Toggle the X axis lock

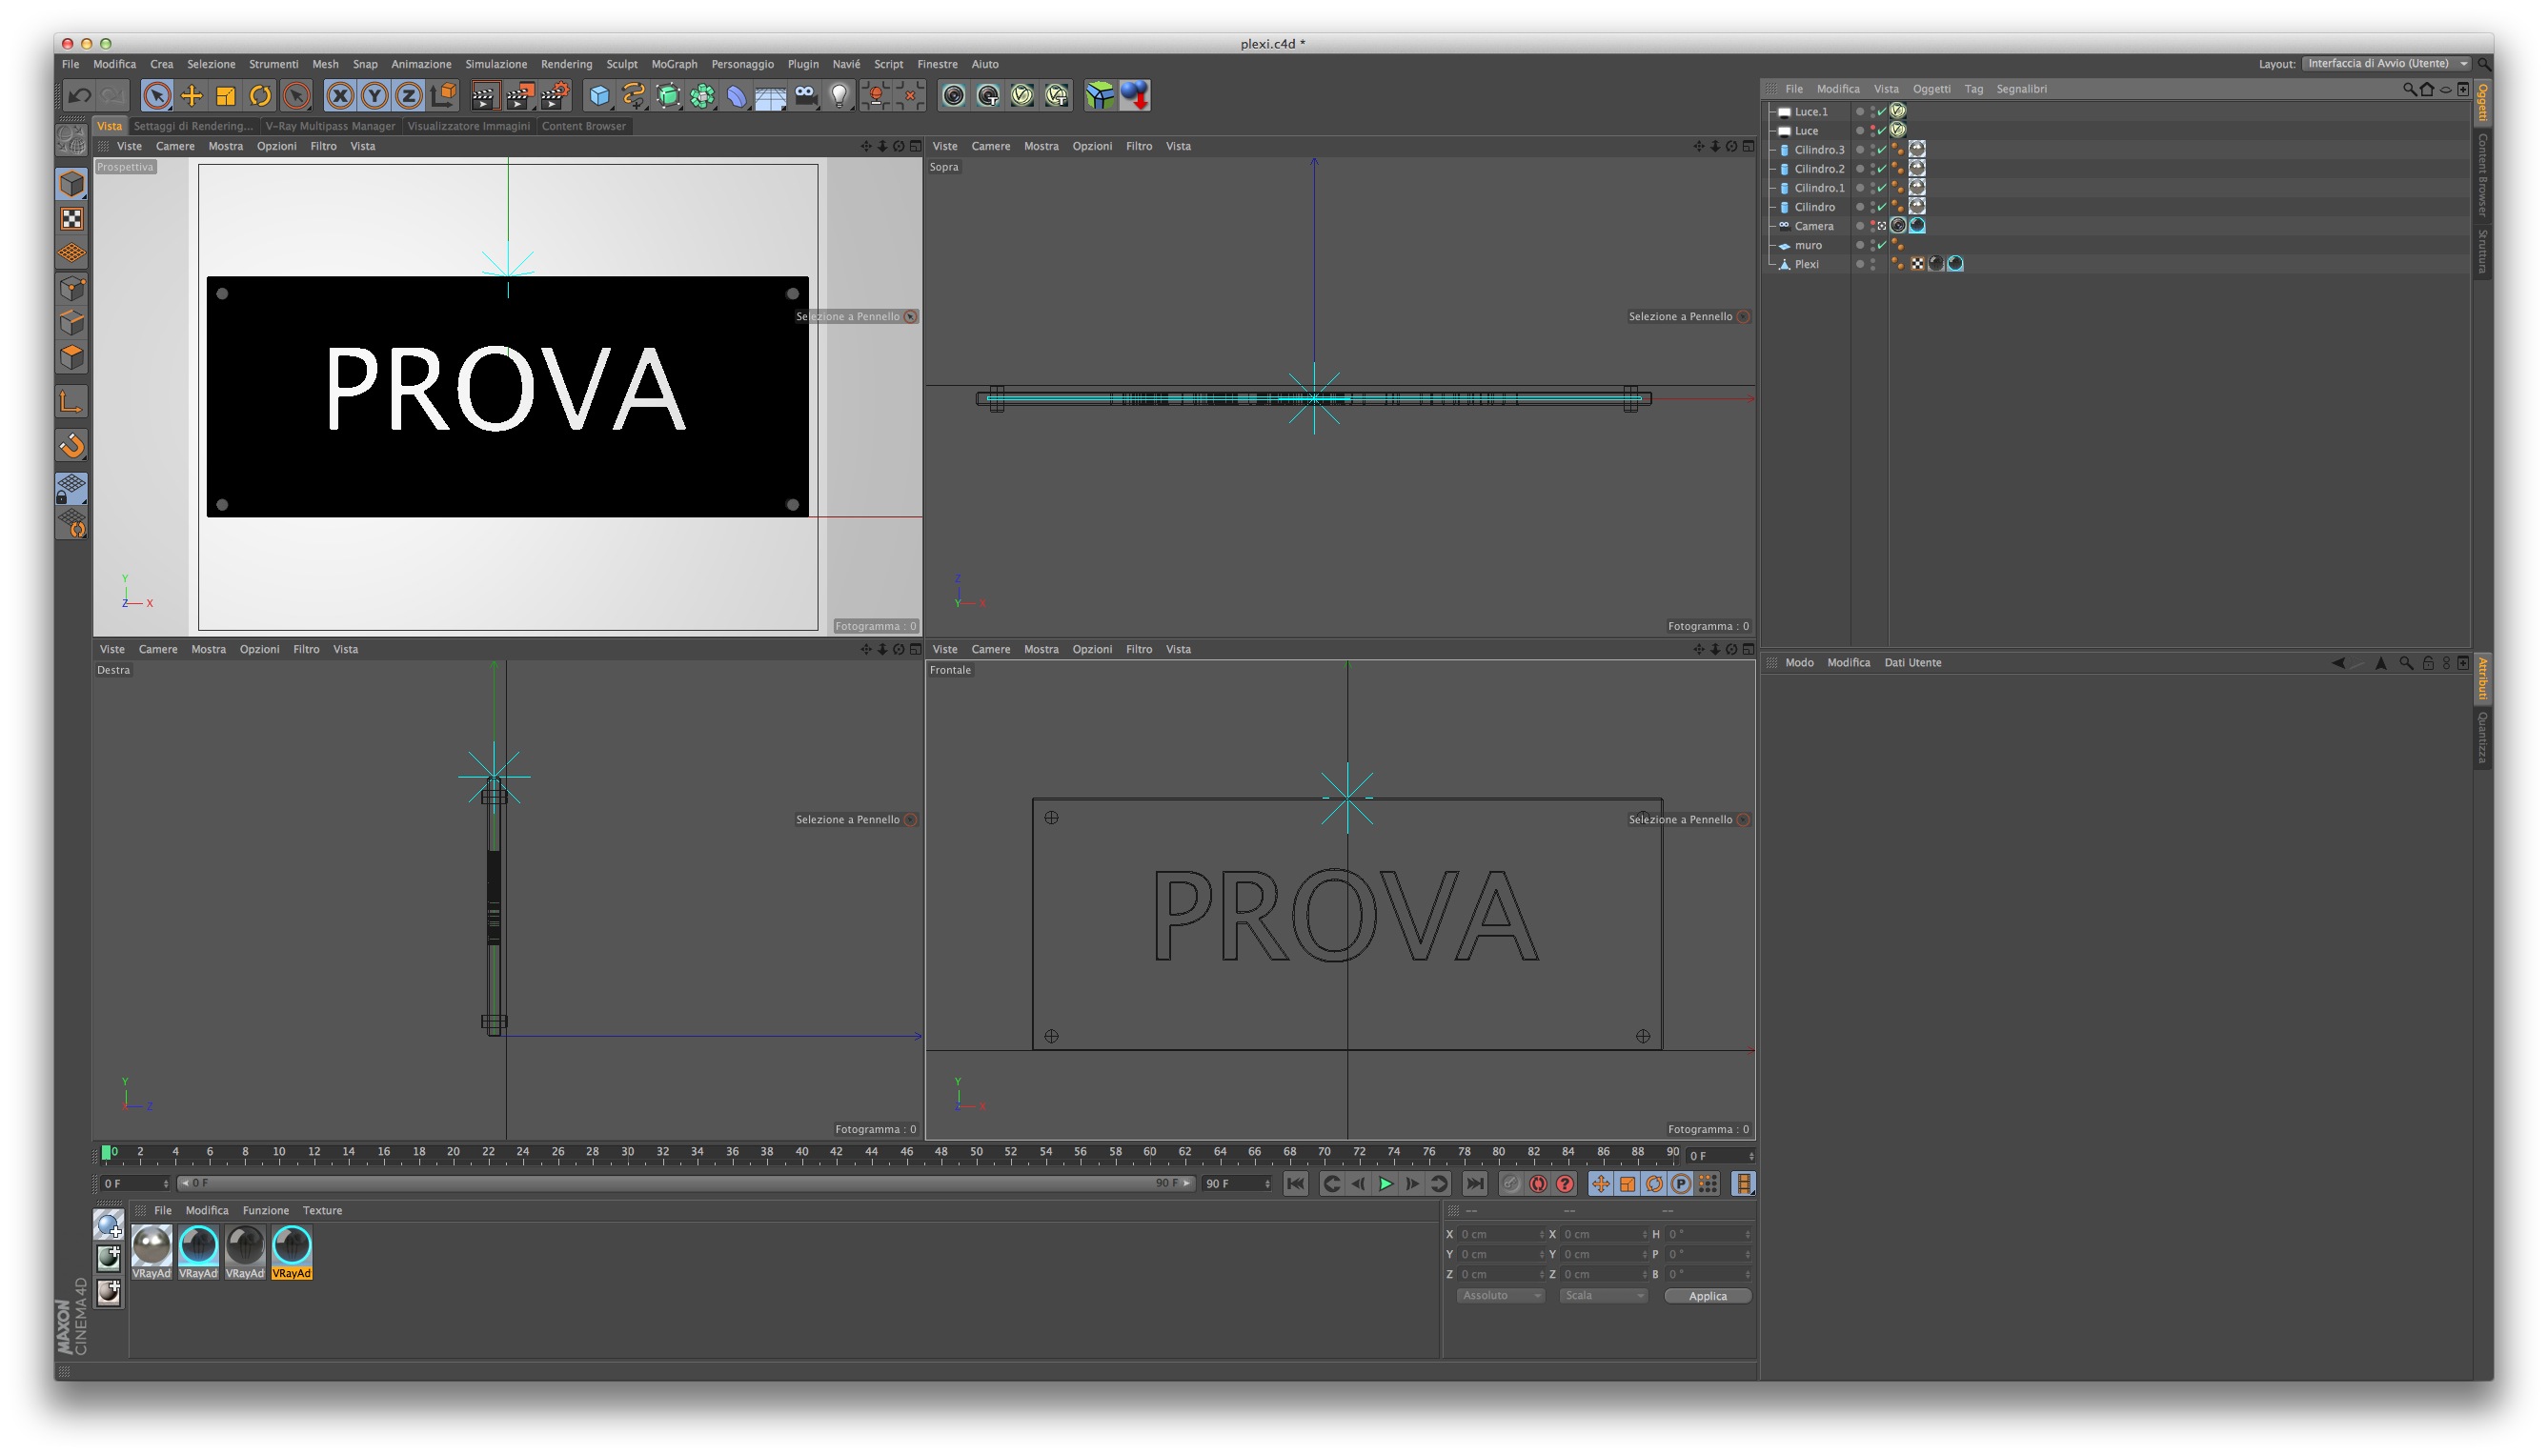click(x=340, y=96)
